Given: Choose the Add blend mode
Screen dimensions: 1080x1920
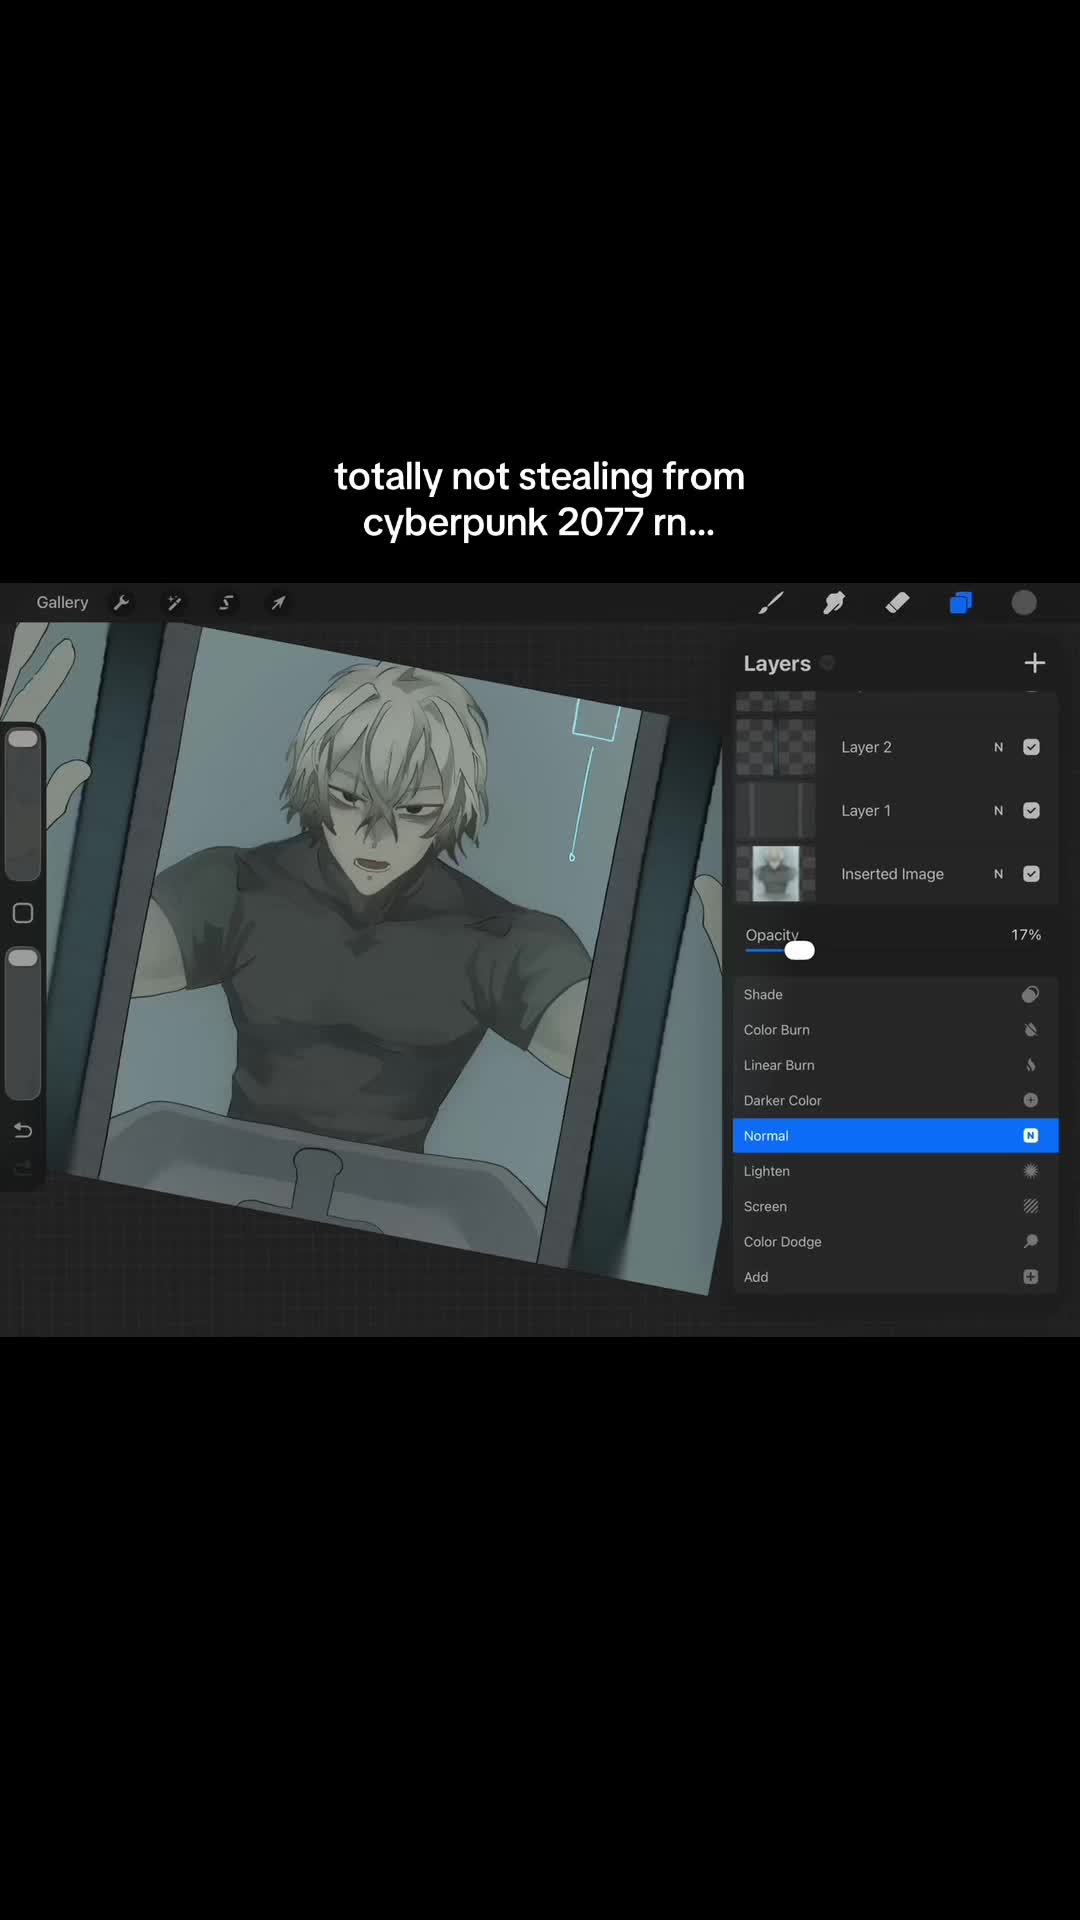Looking at the screenshot, I should click(895, 1277).
